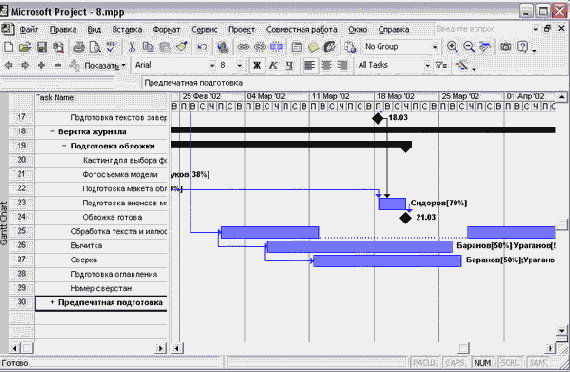Click the Gantt chart horizontal scrollbar thumb
570x372 pixels.
click(x=463, y=348)
